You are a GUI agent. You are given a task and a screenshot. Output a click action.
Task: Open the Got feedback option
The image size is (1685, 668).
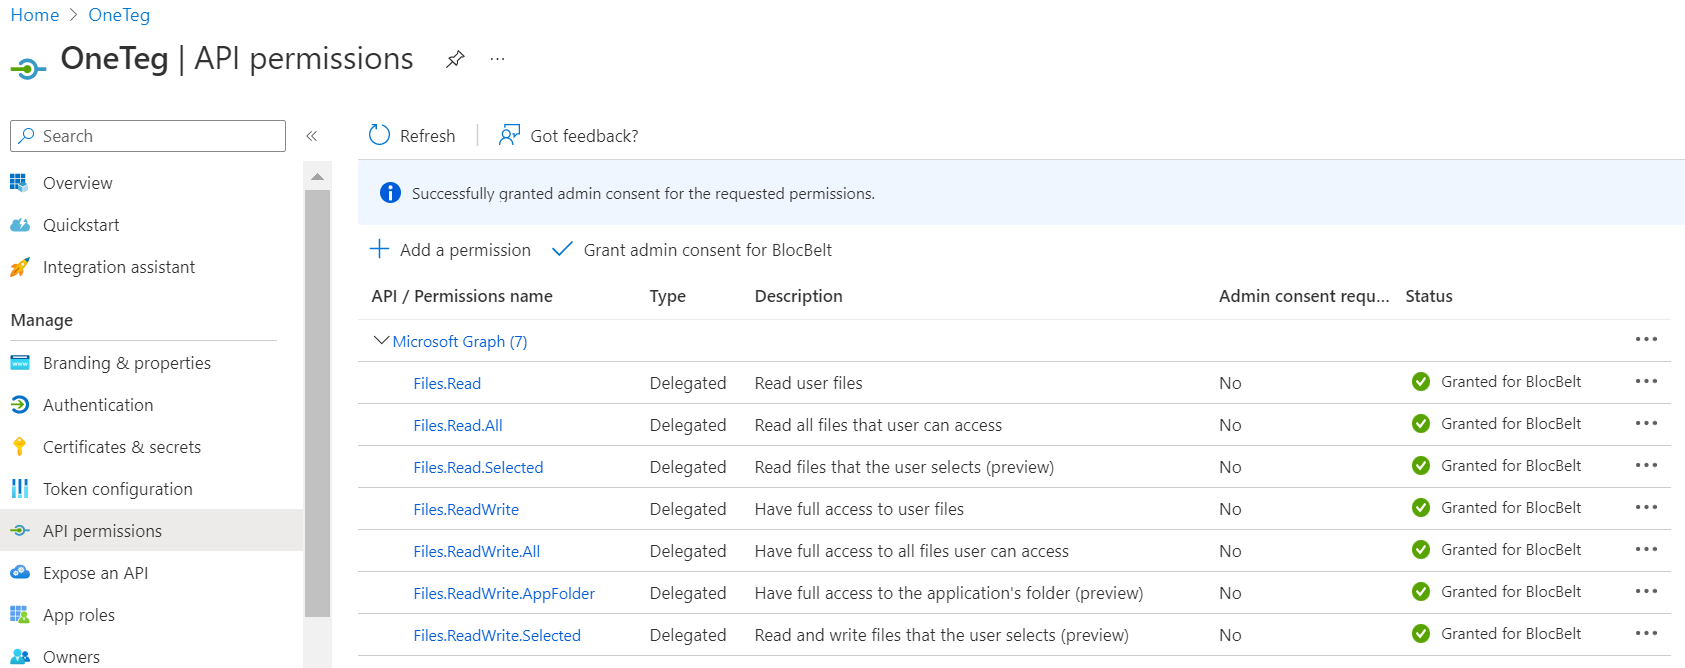pyautogui.click(x=568, y=136)
